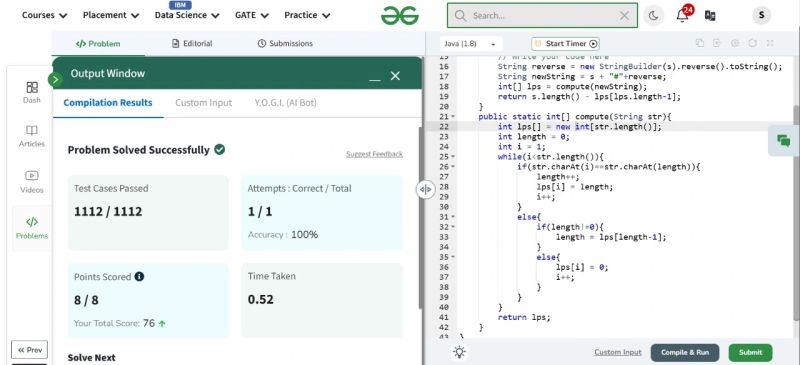The image size is (800, 365).
Task: Open the Dash sidebar item
Action: pyautogui.click(x=32, y=92)
